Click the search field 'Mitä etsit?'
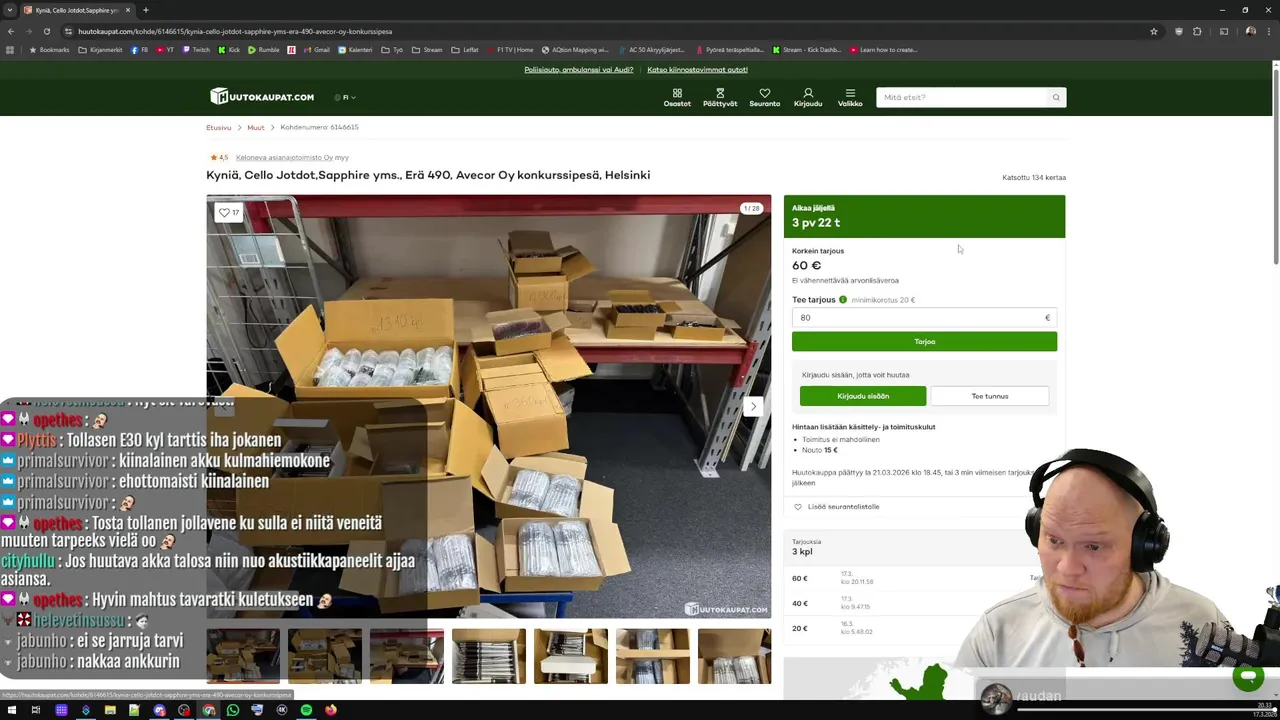The height and width of the screenshot is (720, 1280). pyautogui.click(x=962, y=97)
